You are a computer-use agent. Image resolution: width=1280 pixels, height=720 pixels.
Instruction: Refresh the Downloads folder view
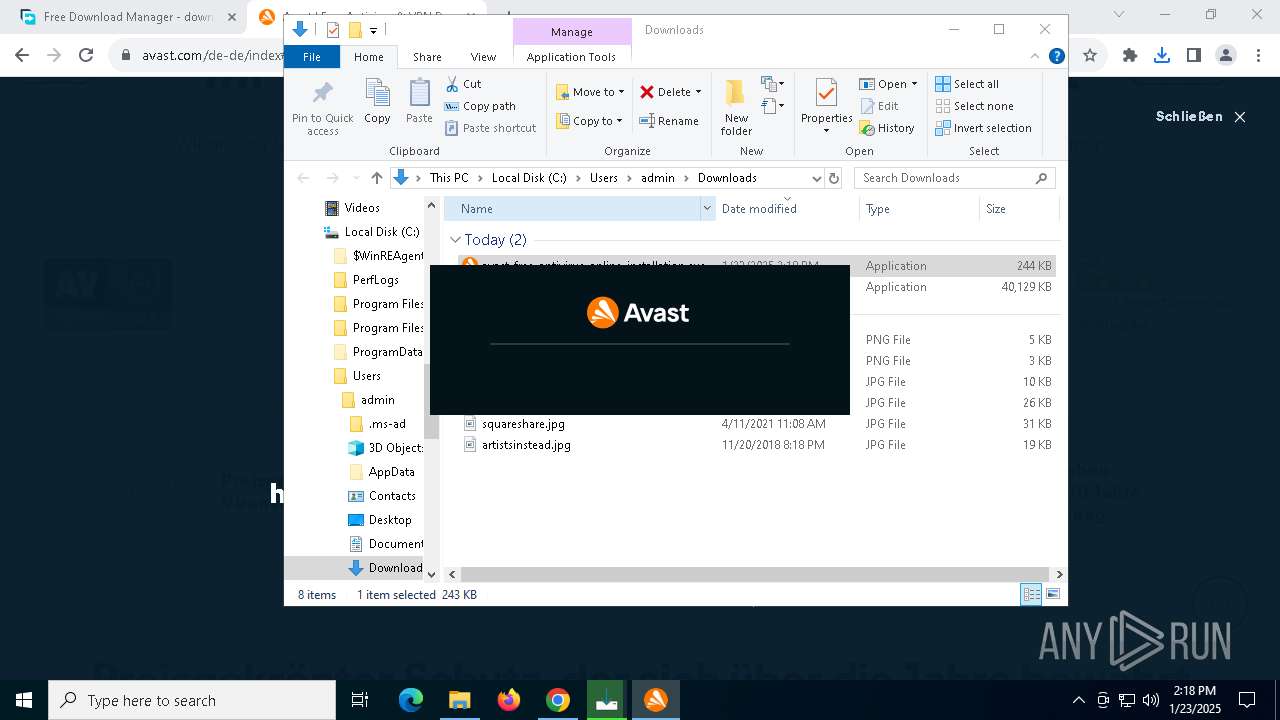835,178
